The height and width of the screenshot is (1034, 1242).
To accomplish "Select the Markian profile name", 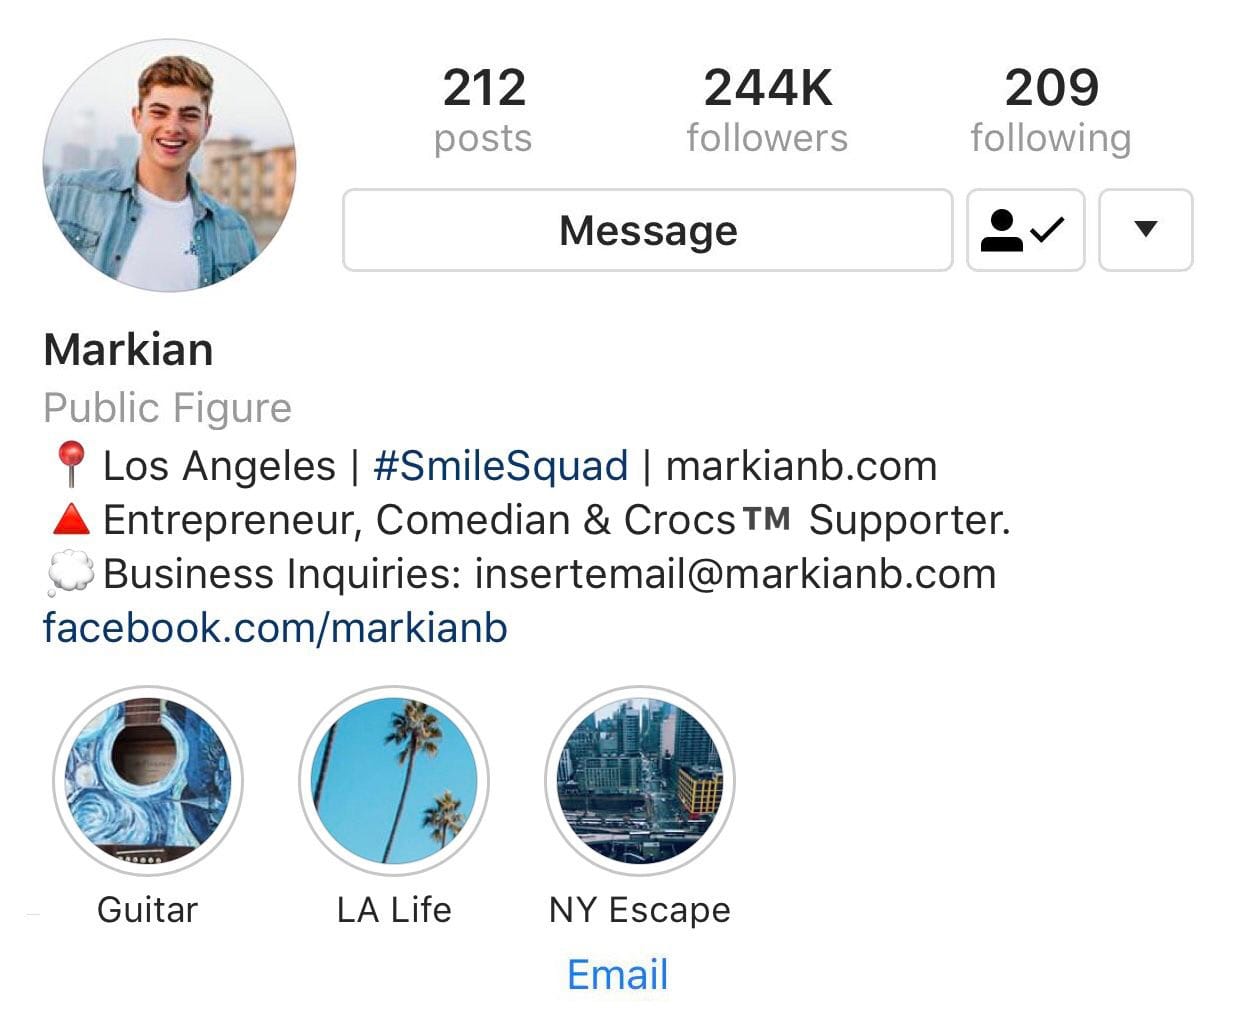I will tap(128, 350).
